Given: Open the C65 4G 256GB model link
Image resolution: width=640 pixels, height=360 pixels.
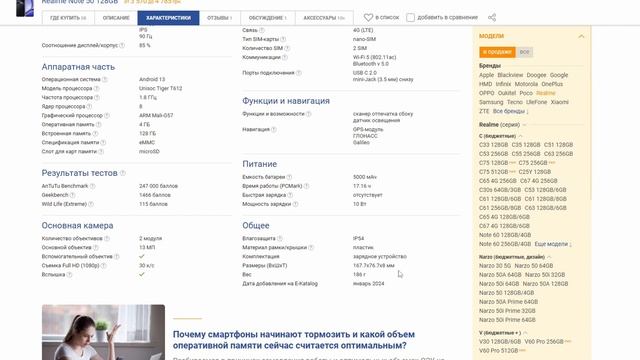Looking at the screenshot, I should click(498, 181).
